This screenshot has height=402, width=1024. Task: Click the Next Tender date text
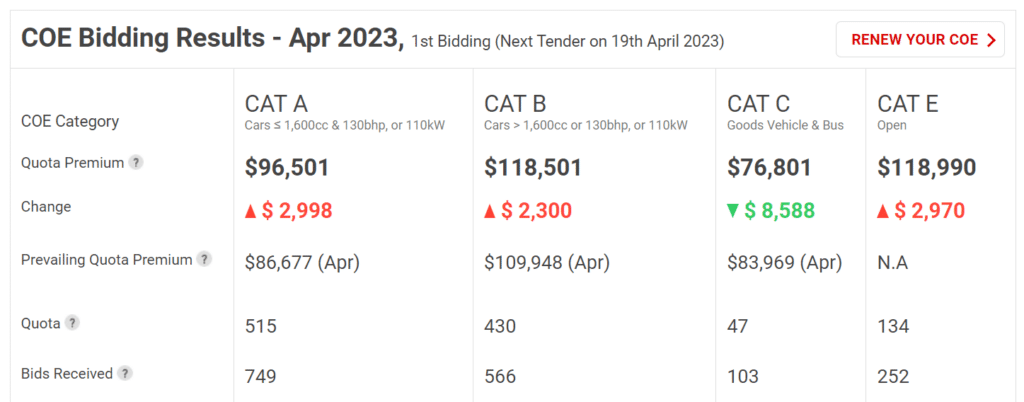coord(609,42)
